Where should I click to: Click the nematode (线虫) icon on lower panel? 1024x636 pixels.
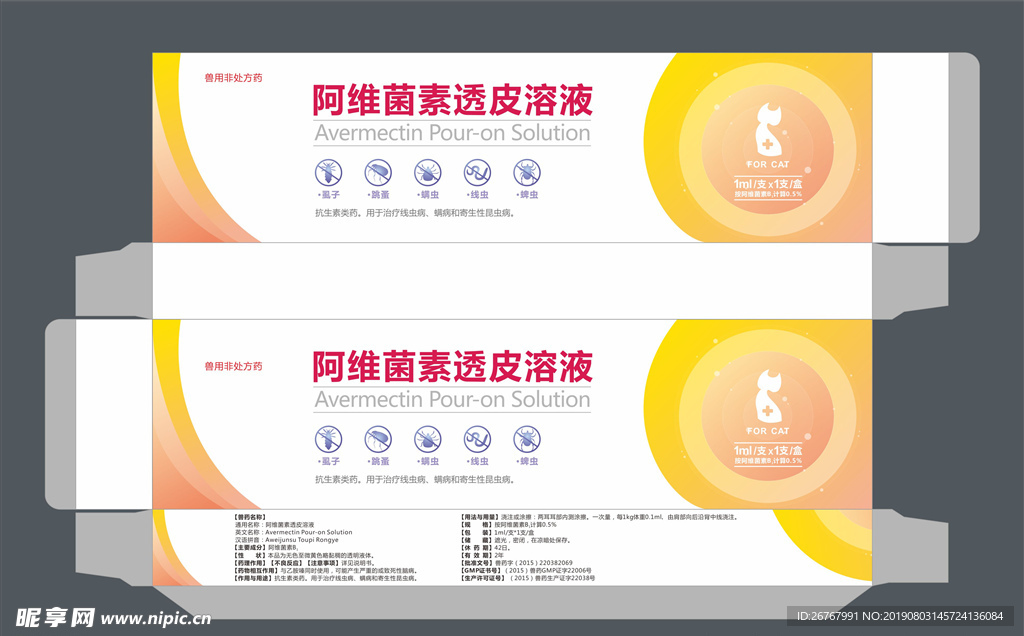[x=477, y=439]
